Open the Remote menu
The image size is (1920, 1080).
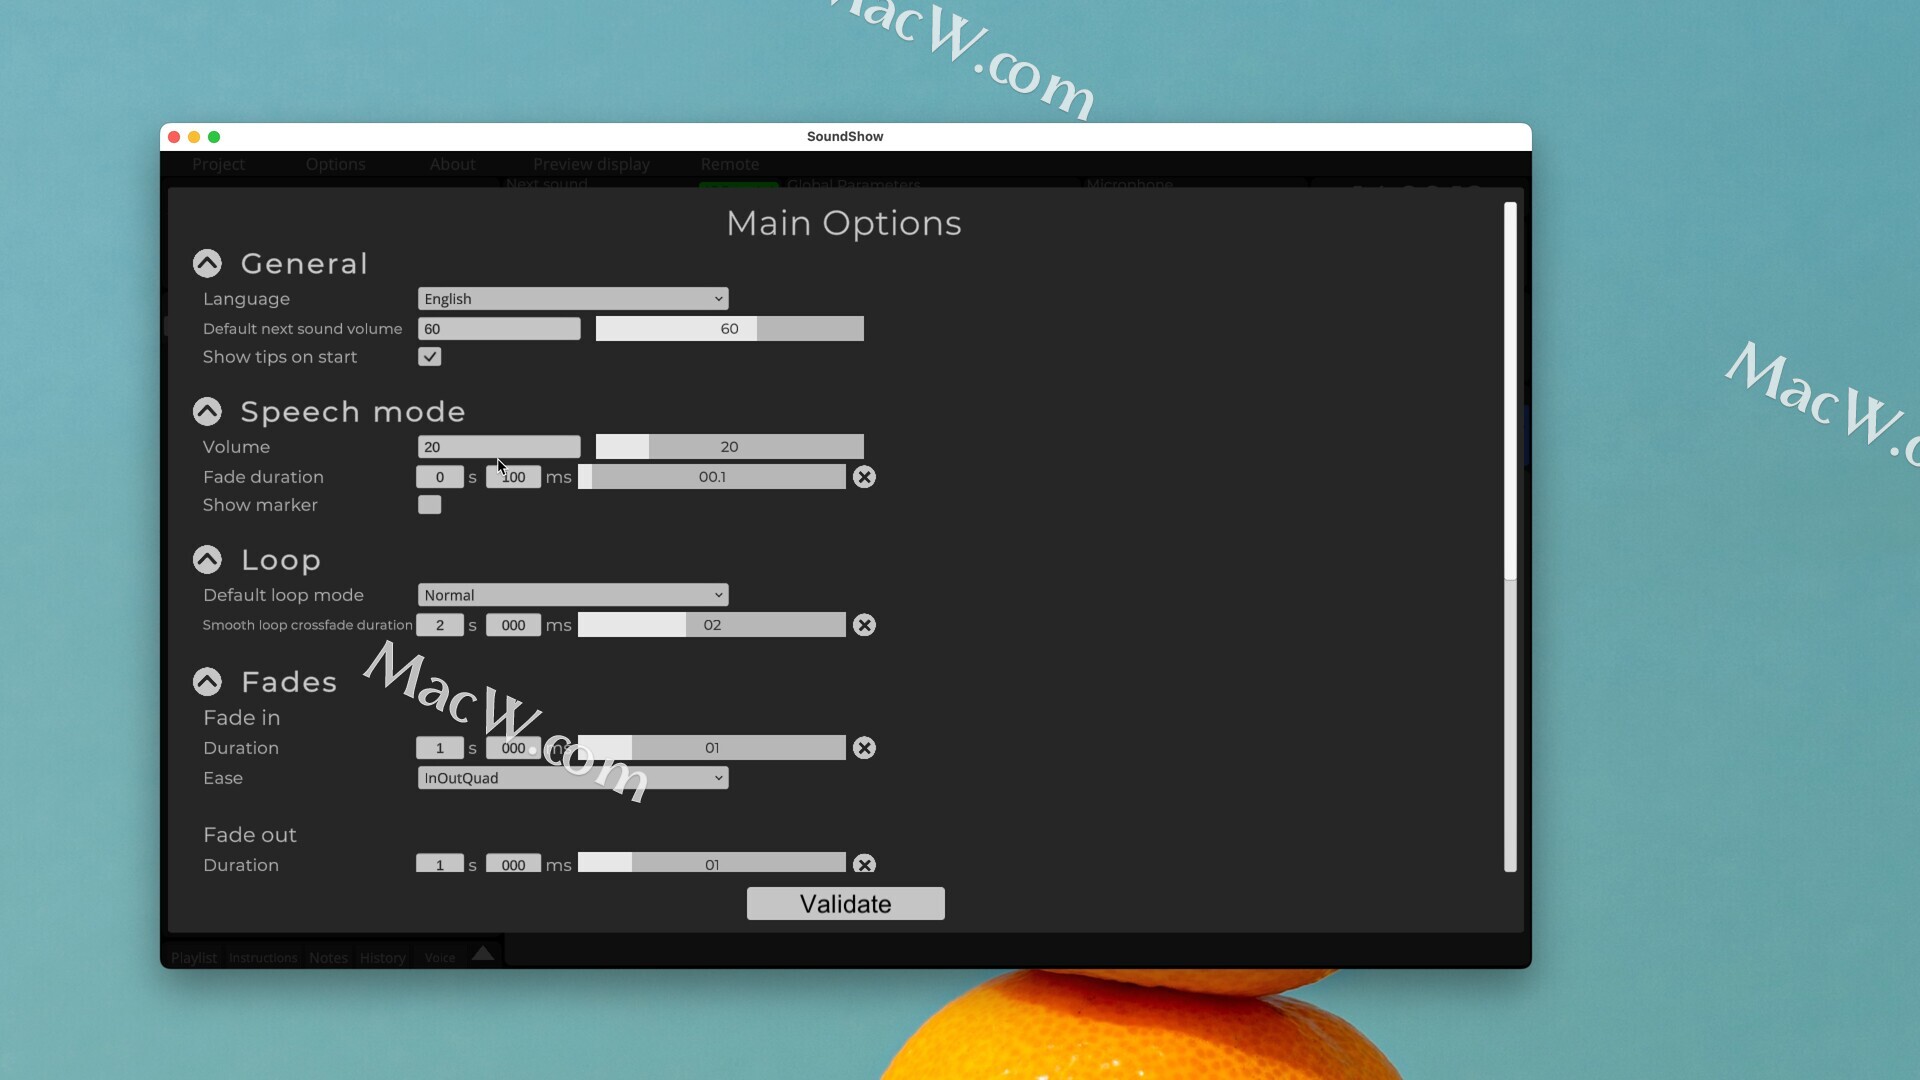(730, 164)
